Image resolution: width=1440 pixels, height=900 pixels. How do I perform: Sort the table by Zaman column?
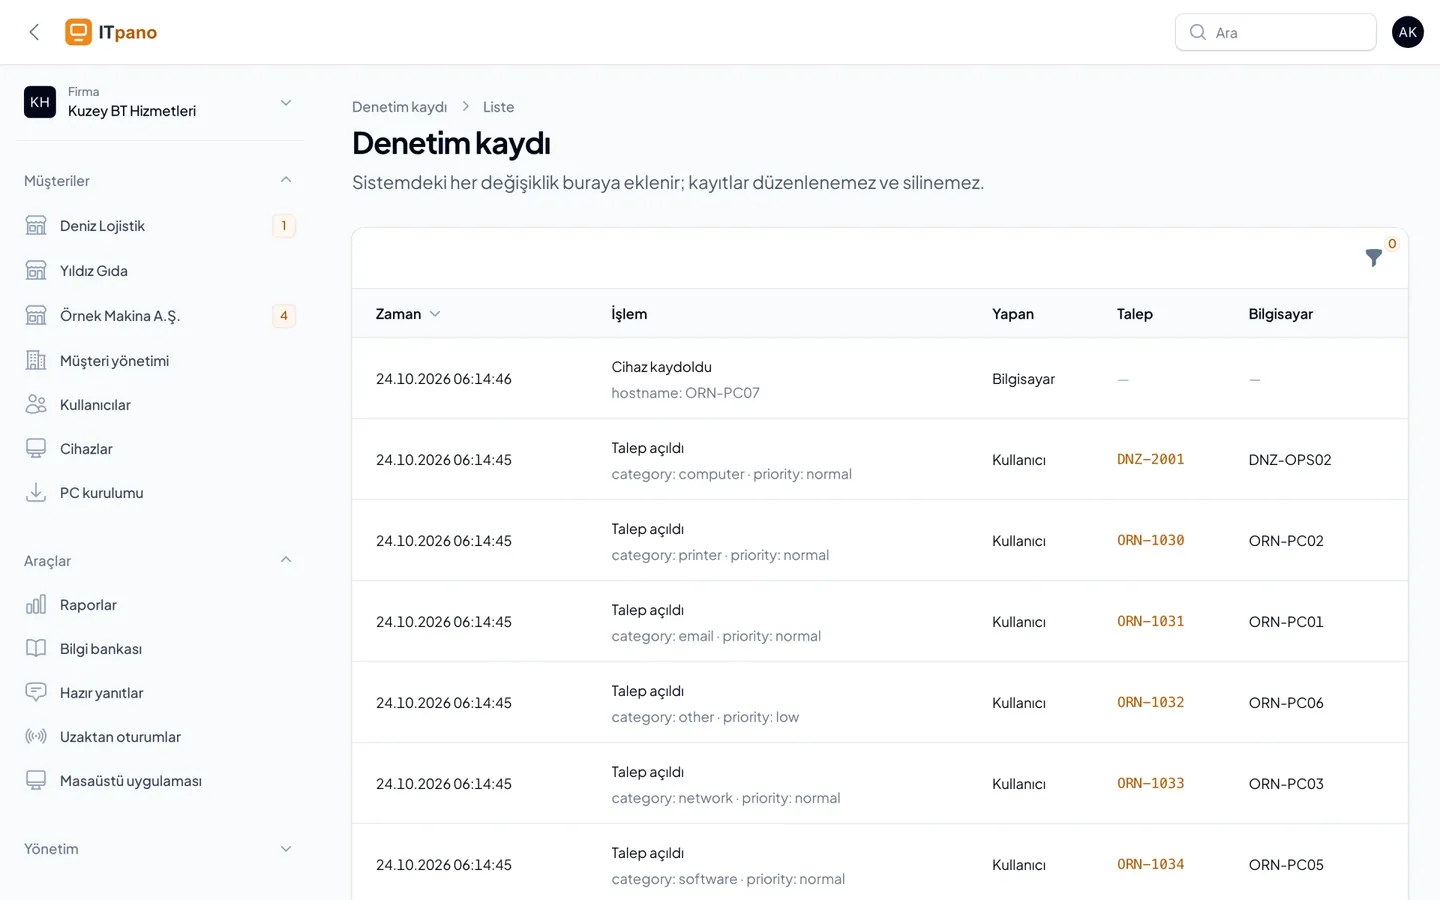(408, 314)
